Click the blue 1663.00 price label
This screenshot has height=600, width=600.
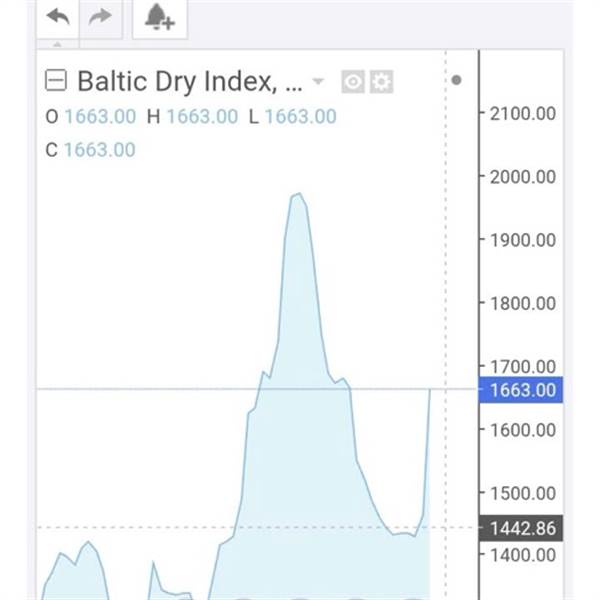pyautogui.click(x=521, y=390)
